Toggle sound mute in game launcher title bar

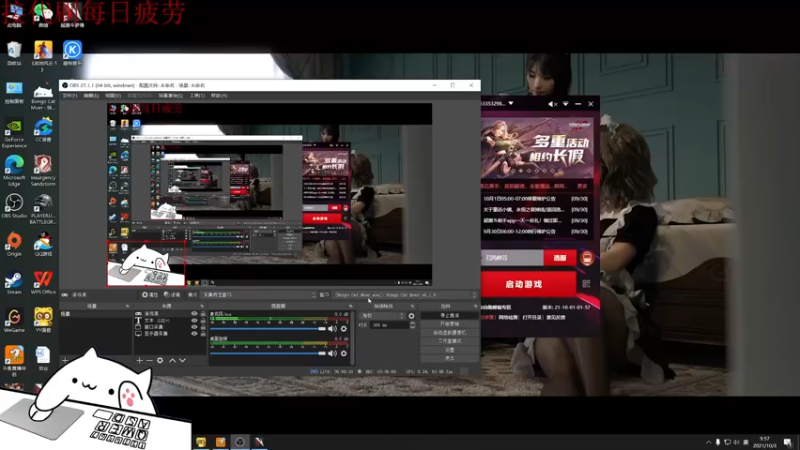(x=553, y=104)
